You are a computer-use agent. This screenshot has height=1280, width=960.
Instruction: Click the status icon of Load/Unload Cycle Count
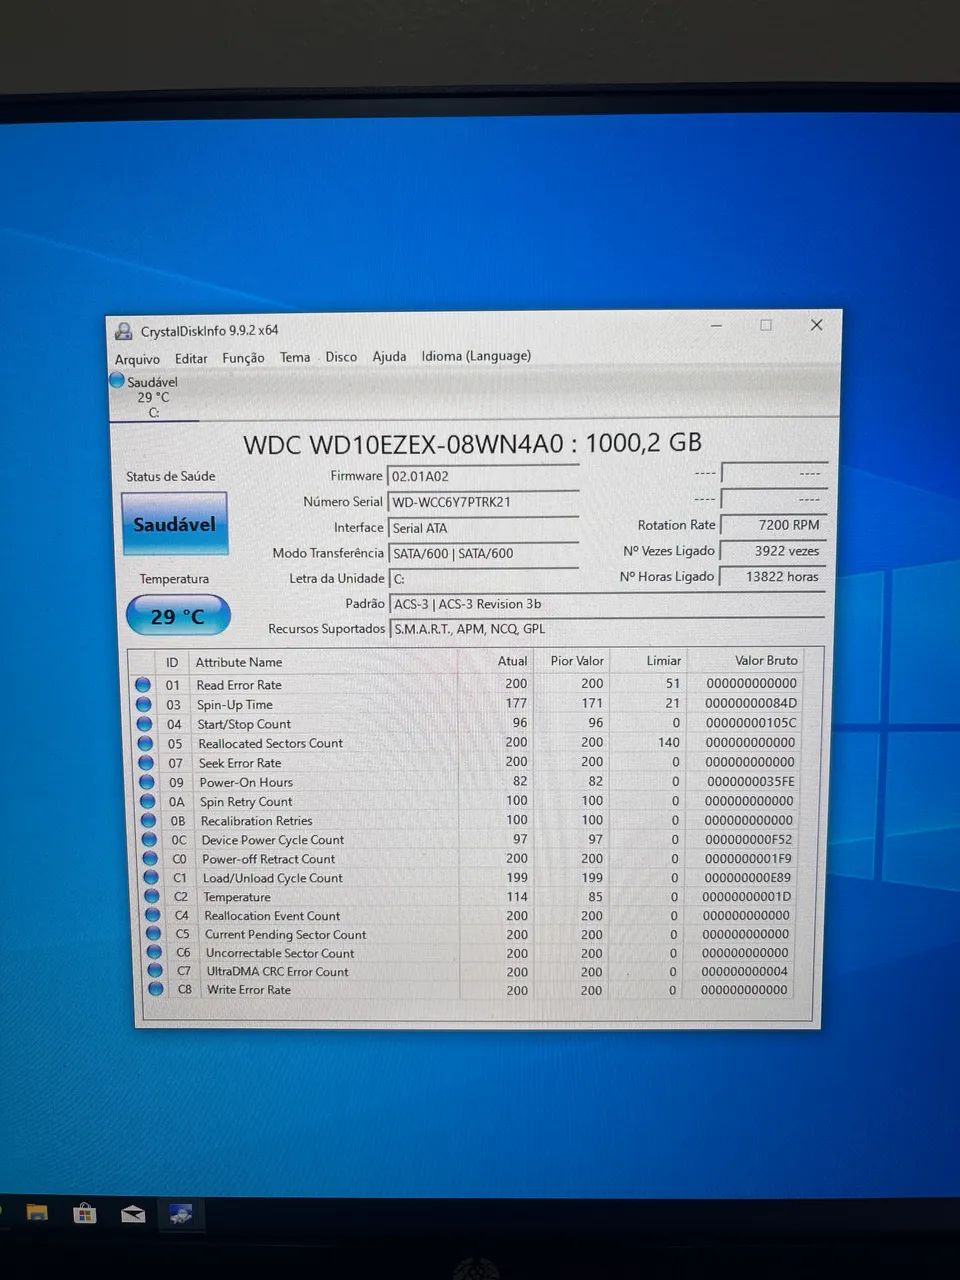[x=151, y=878]
